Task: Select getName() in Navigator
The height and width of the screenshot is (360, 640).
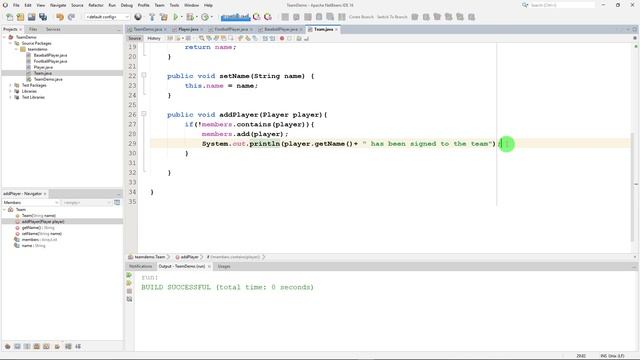Action: pos(38,228)
